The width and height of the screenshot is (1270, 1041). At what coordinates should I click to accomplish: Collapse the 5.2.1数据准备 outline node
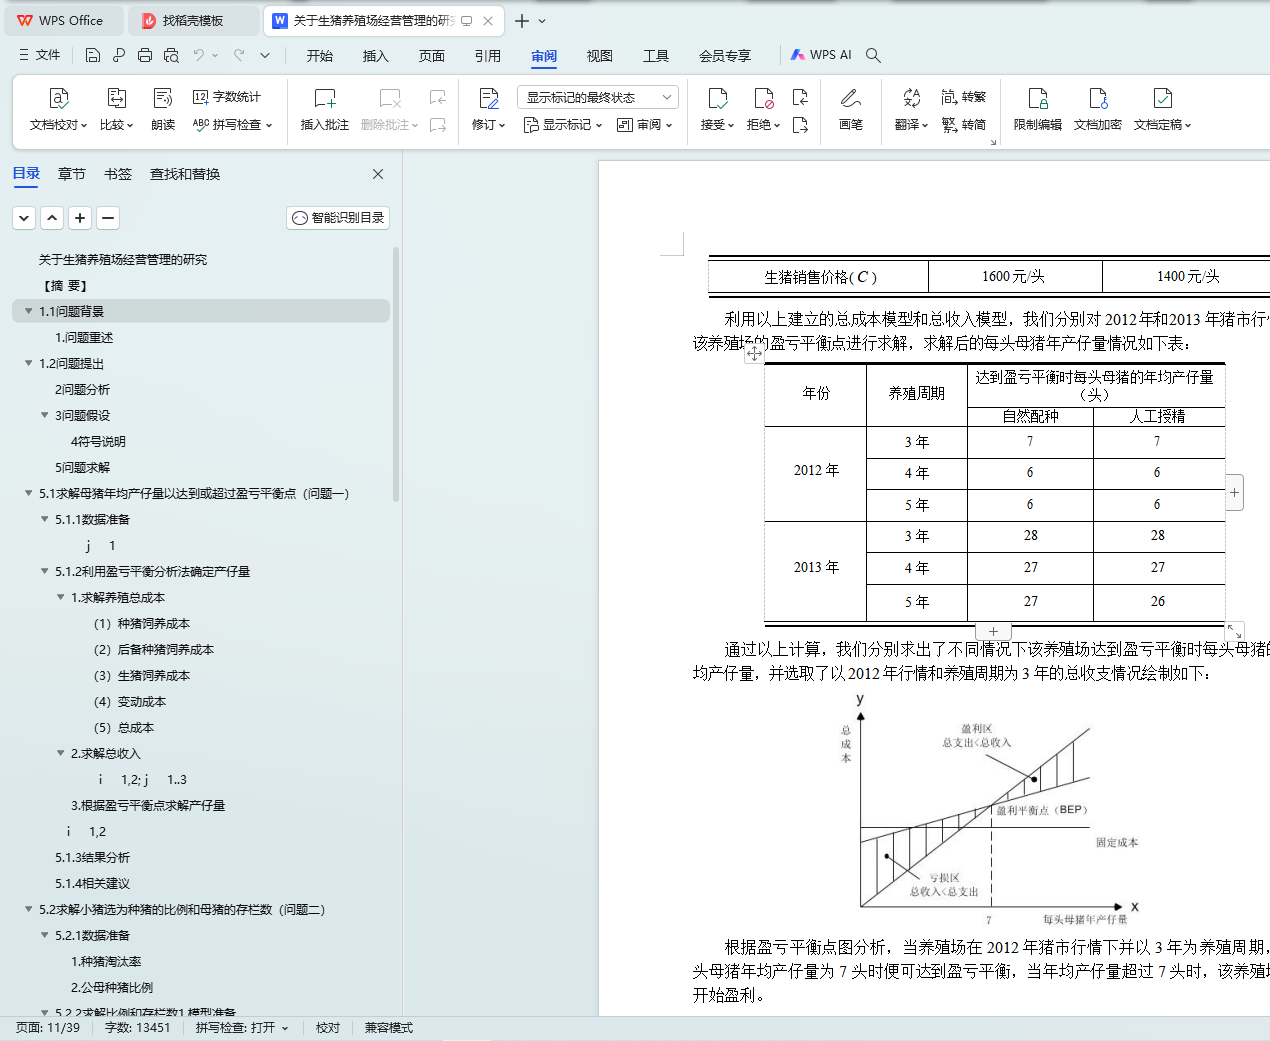(x=44, y=935)
